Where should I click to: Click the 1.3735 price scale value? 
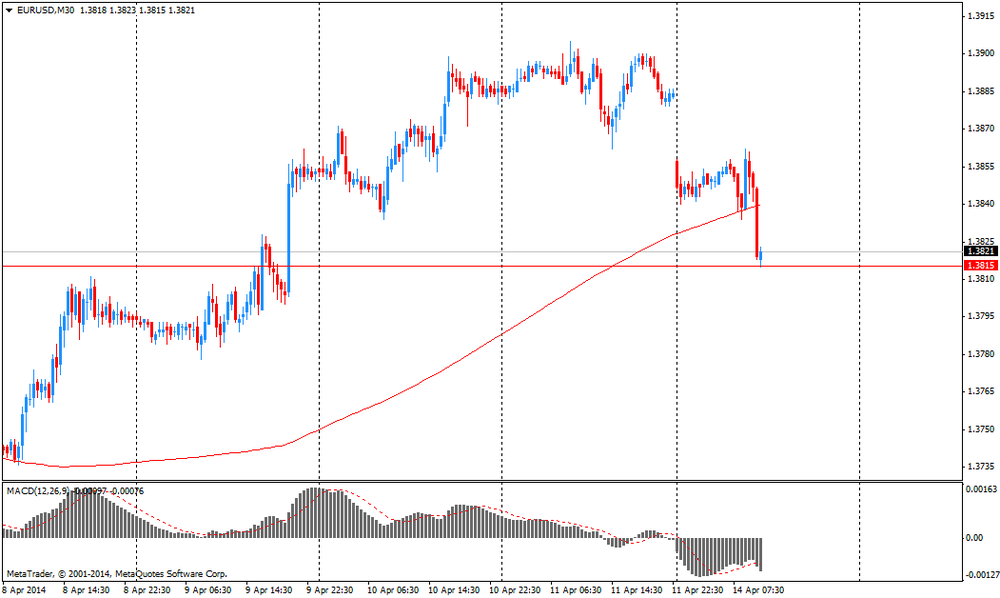tap(981, 467)
